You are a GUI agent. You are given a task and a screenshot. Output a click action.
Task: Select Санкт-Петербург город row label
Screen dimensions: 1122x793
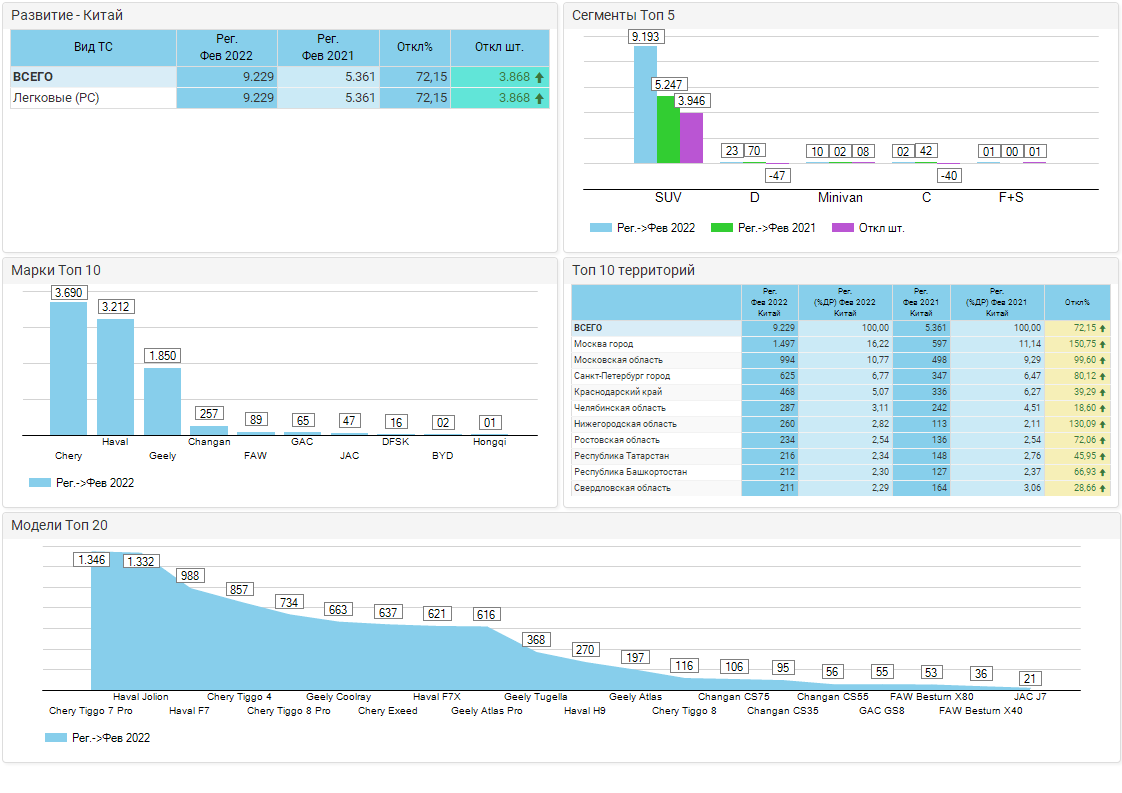(x=622, y=376)
